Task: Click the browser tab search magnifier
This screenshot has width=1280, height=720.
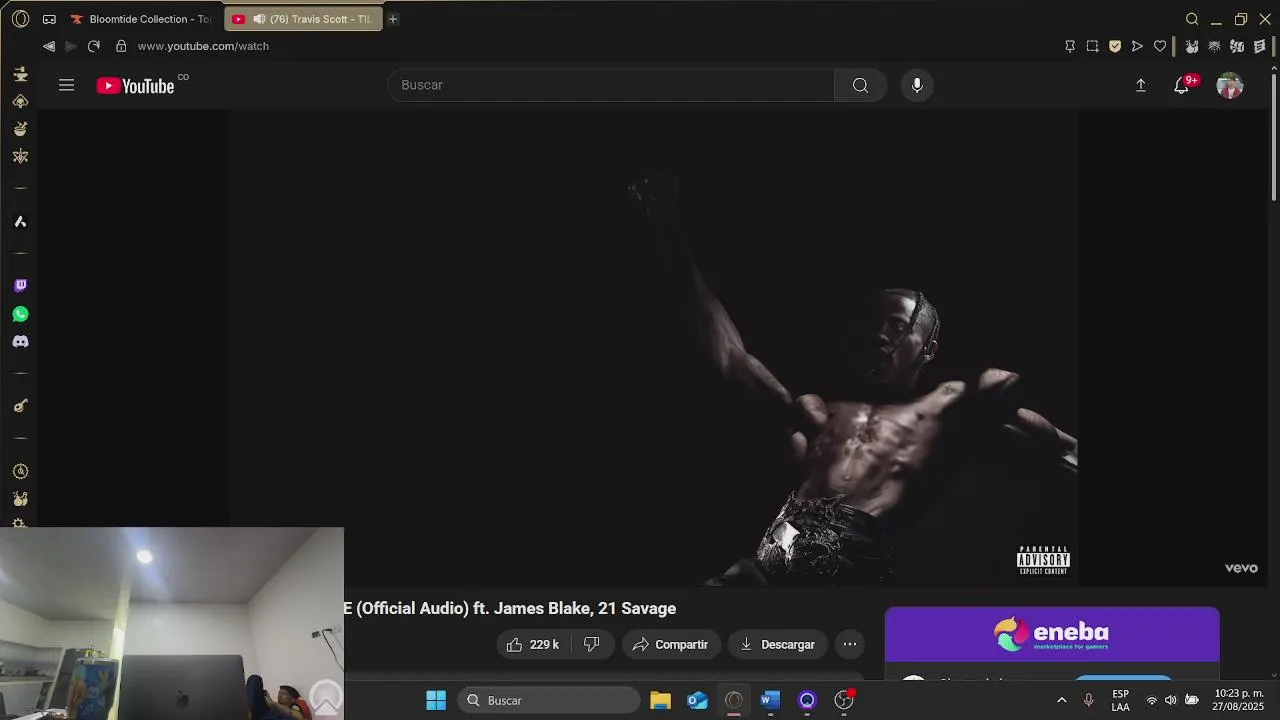Action: pos(1192,19)
